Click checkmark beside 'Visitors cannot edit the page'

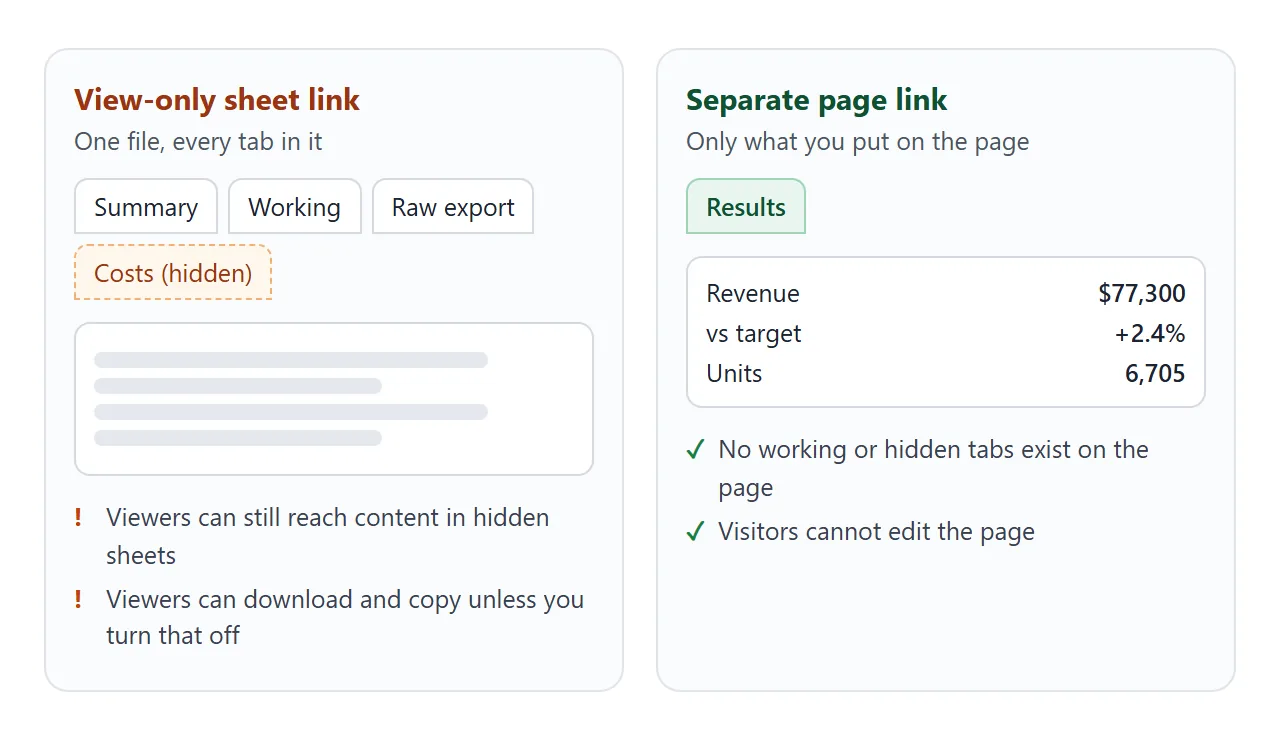pyautogui.click(x=696, y=532)
